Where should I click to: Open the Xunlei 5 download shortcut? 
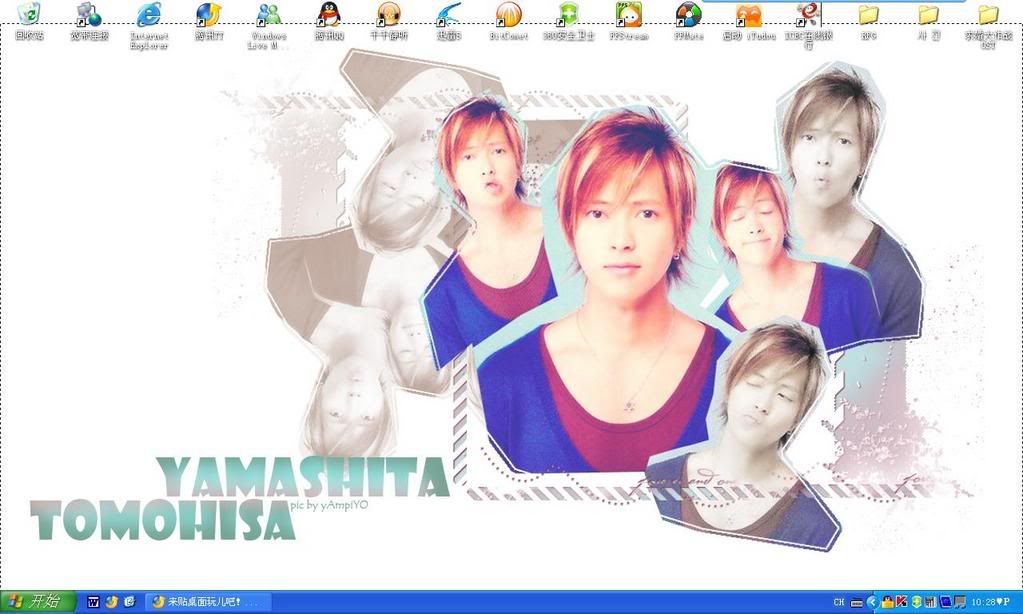(448, 15)
